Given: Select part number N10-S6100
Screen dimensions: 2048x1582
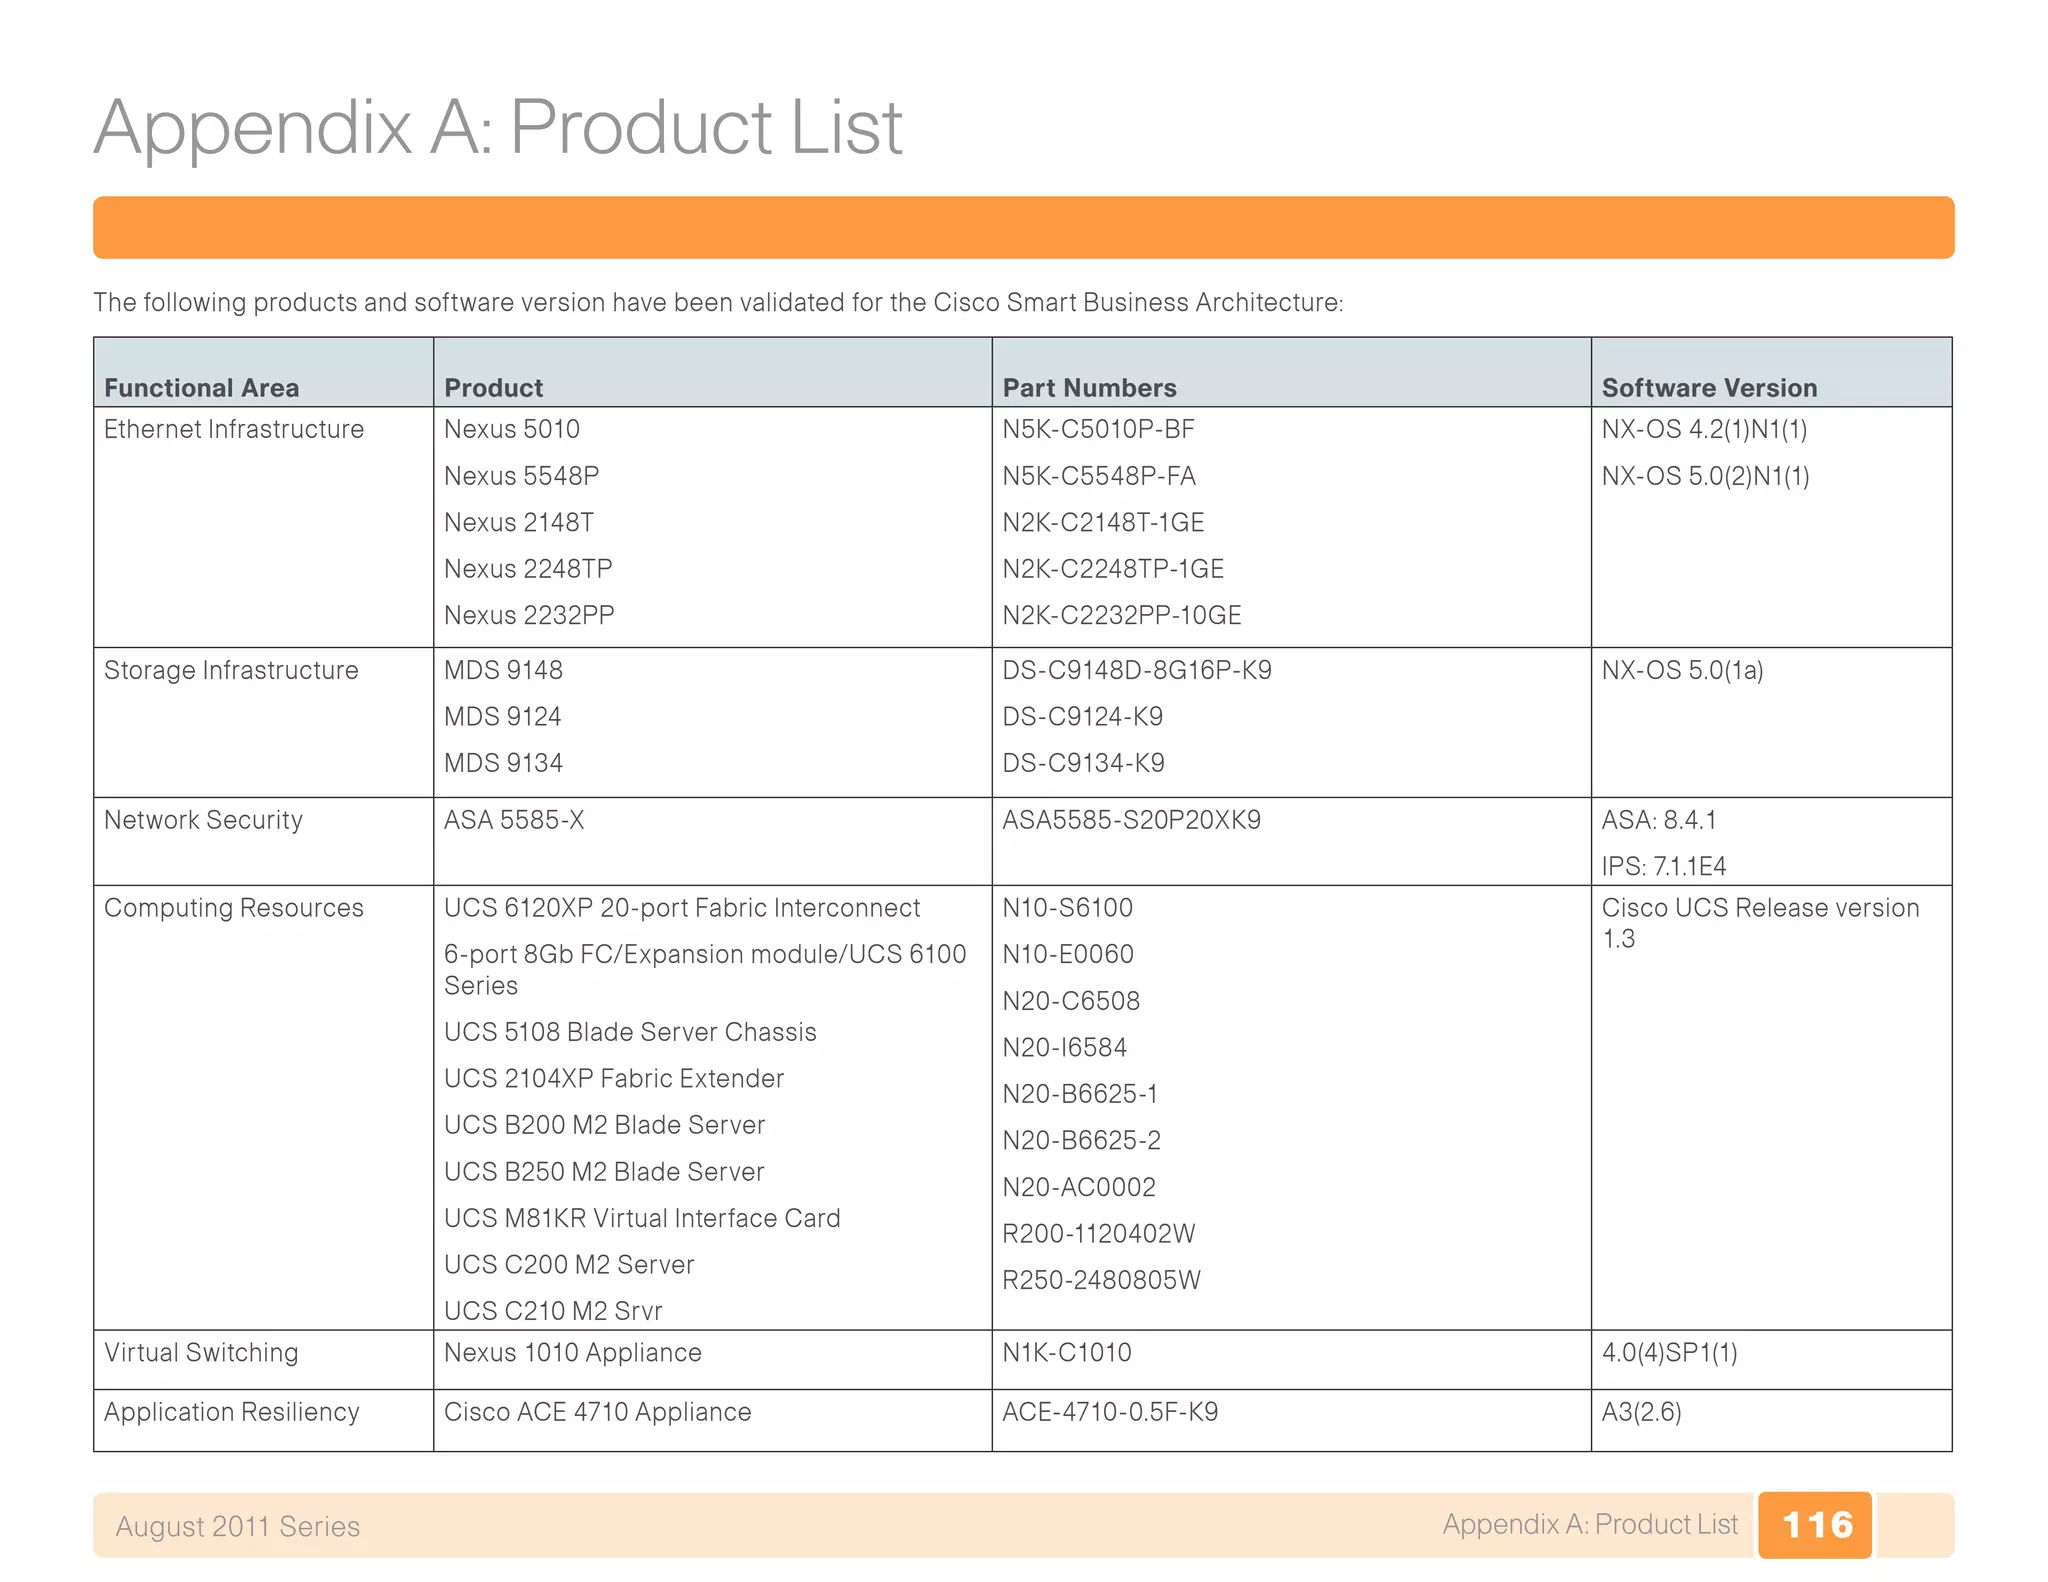Looking at the screenshot, I should tap(1068, 908).
